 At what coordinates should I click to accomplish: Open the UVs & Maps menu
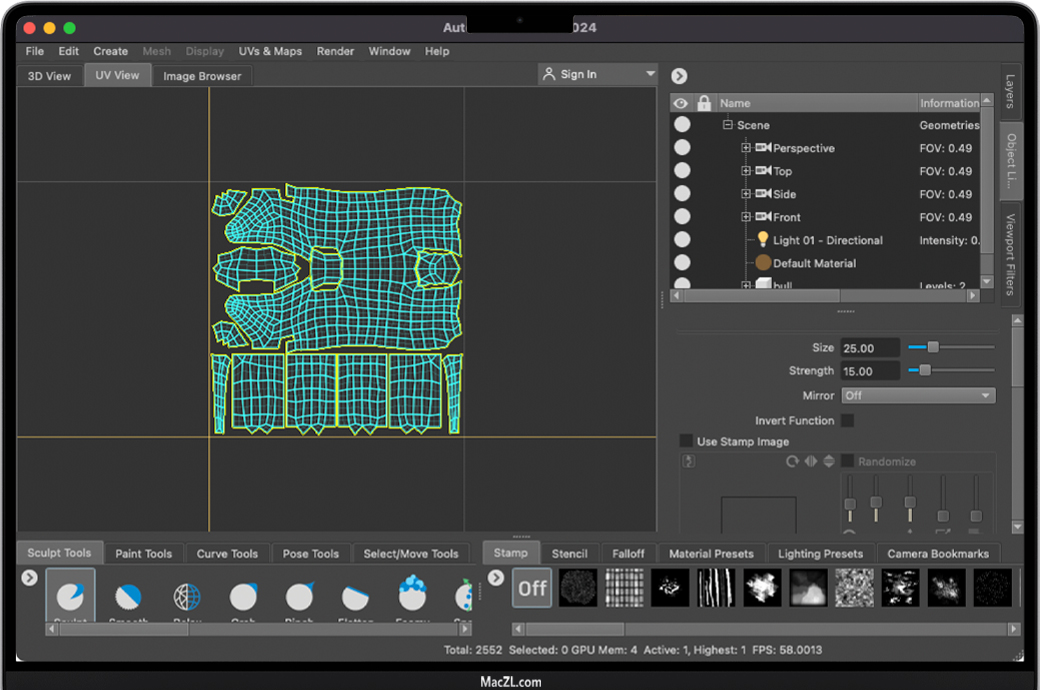[270, 51]
